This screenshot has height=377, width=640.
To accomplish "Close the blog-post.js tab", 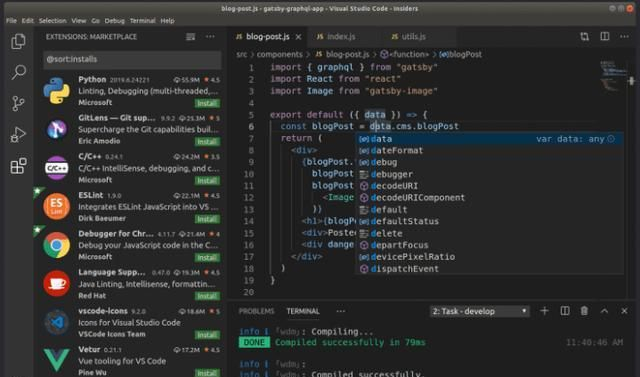I will click(298, 37).
